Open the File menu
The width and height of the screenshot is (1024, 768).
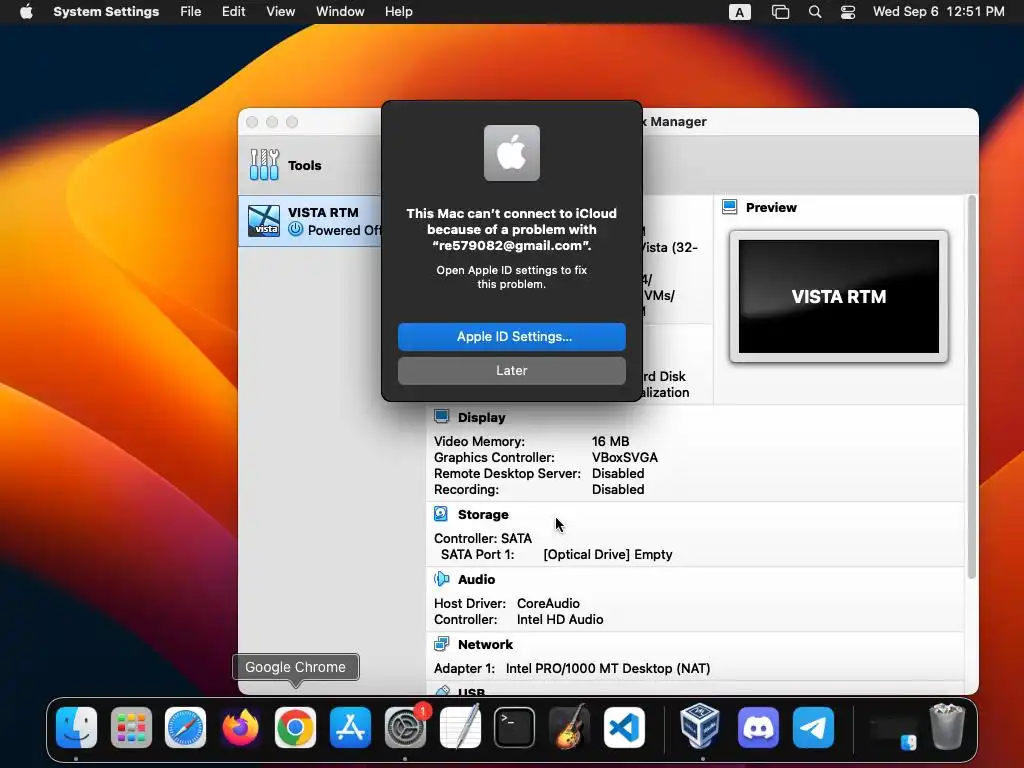pyautogui.click(x=191, y=12)
